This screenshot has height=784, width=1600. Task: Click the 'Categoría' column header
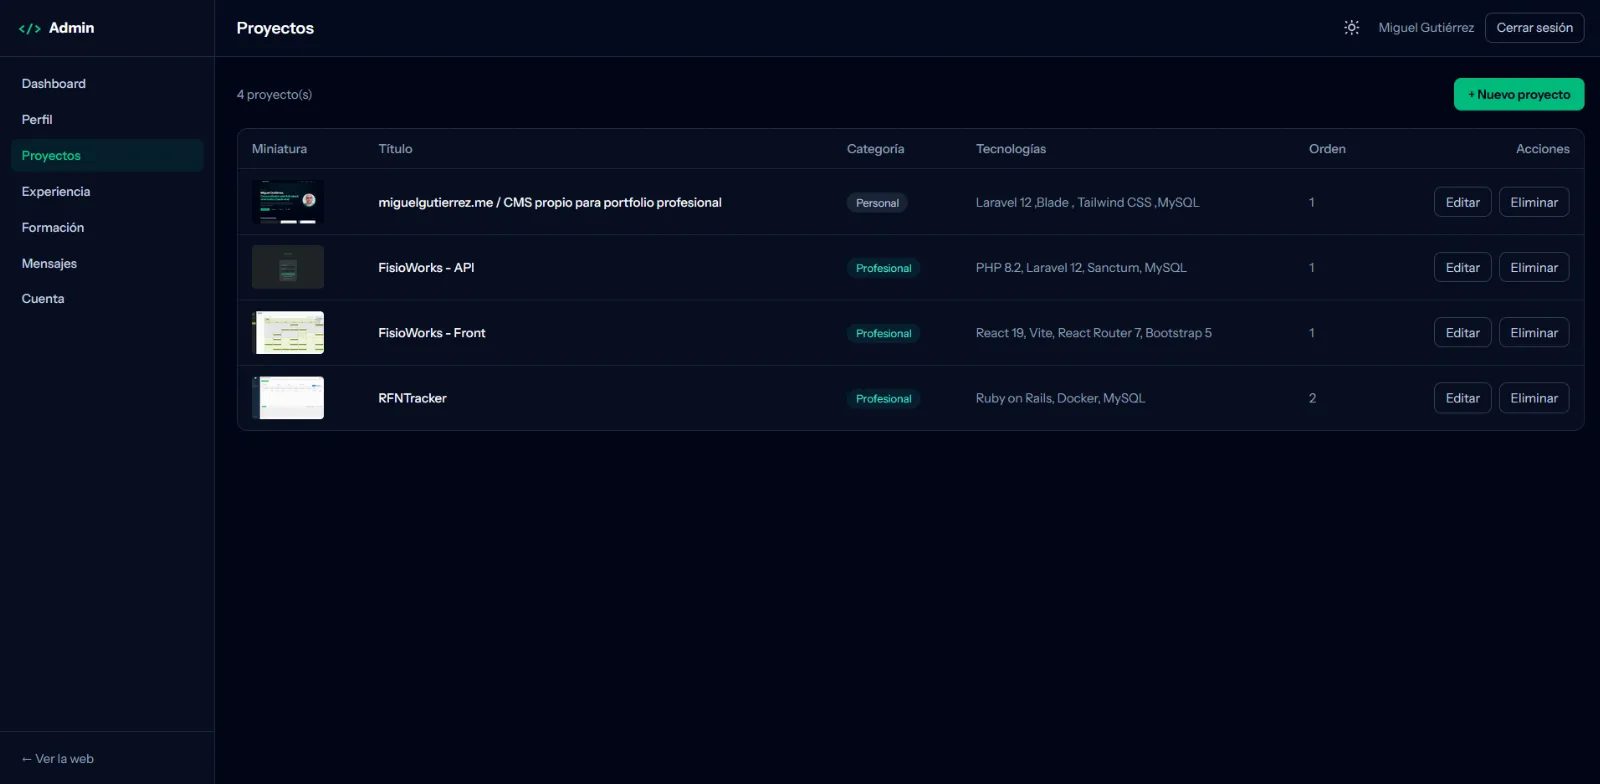(x=875, y=149)
